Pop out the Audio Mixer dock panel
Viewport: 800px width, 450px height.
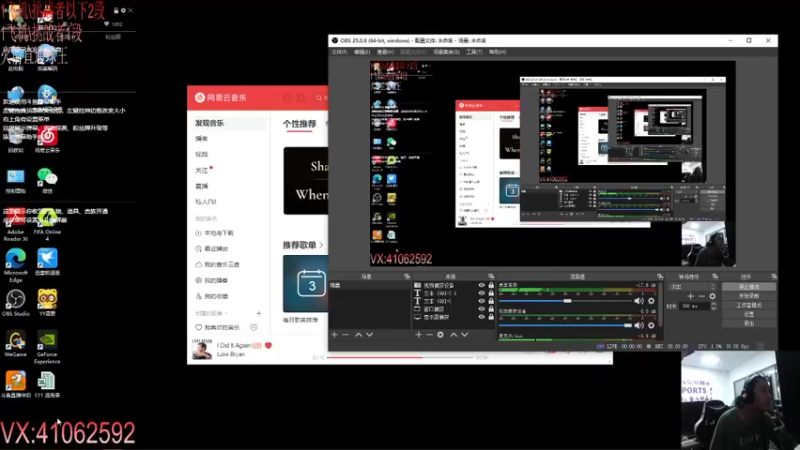tap(660, 277)
